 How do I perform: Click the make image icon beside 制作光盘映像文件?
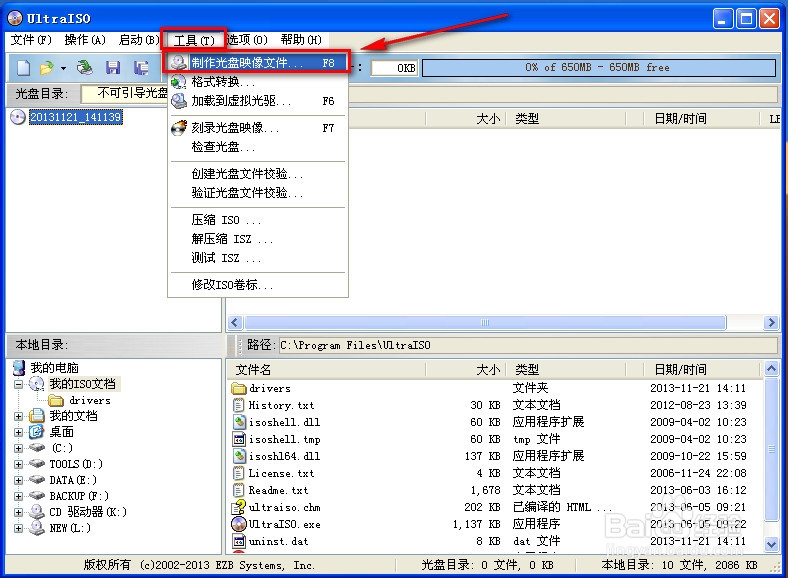tap(178, 62)
